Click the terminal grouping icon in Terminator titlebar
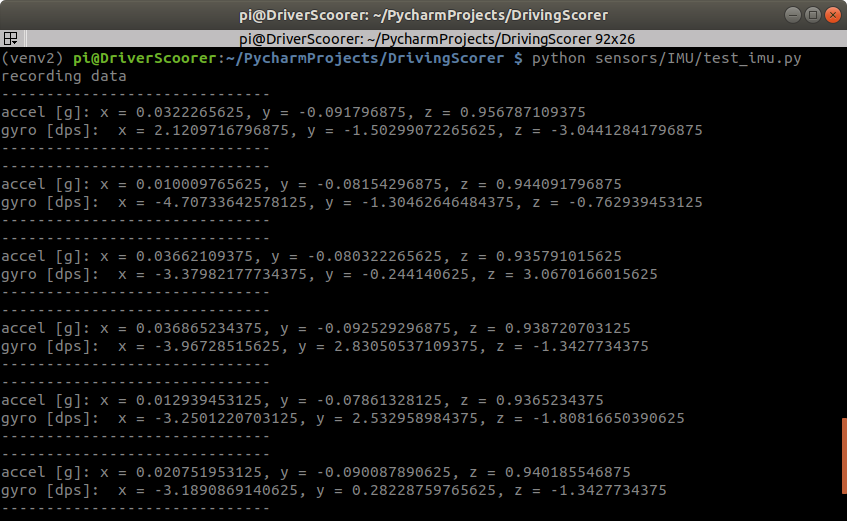The height and width of the screenshot is (521, 847). (10, 40)
